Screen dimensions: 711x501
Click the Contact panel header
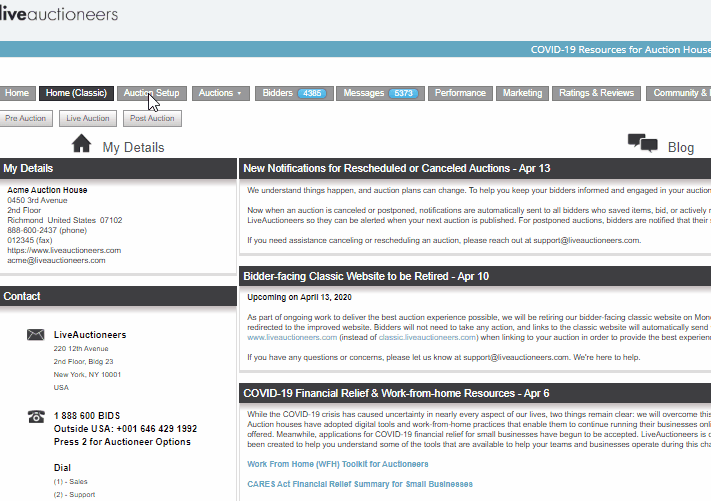118,296
